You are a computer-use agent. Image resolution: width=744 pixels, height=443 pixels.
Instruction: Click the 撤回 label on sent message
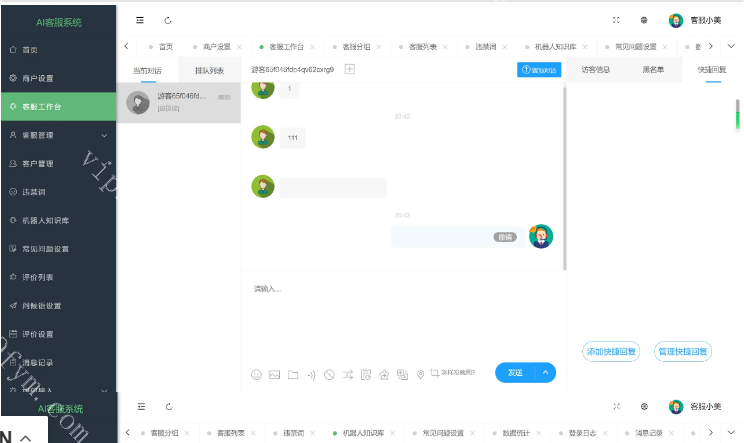point(505,237)
